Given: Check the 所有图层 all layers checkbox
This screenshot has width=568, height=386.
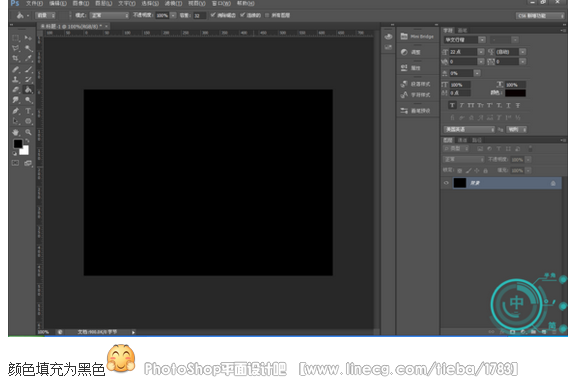Looking at the screenshot, I should tap(267, 15).
